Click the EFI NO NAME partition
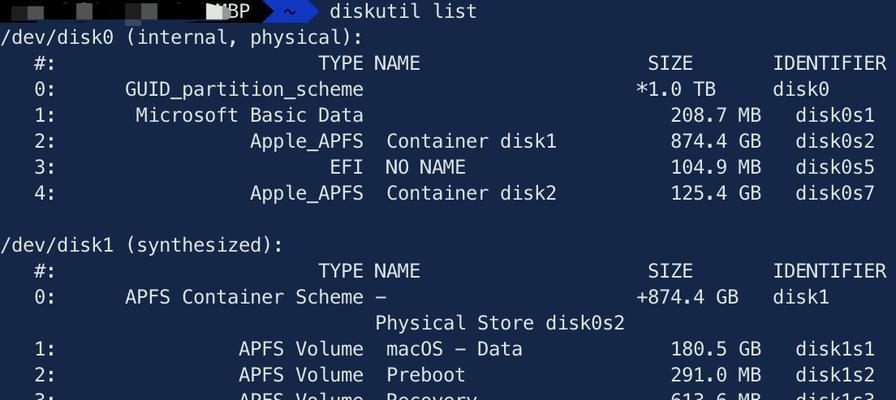896x400 pixels. click(397, 167)
